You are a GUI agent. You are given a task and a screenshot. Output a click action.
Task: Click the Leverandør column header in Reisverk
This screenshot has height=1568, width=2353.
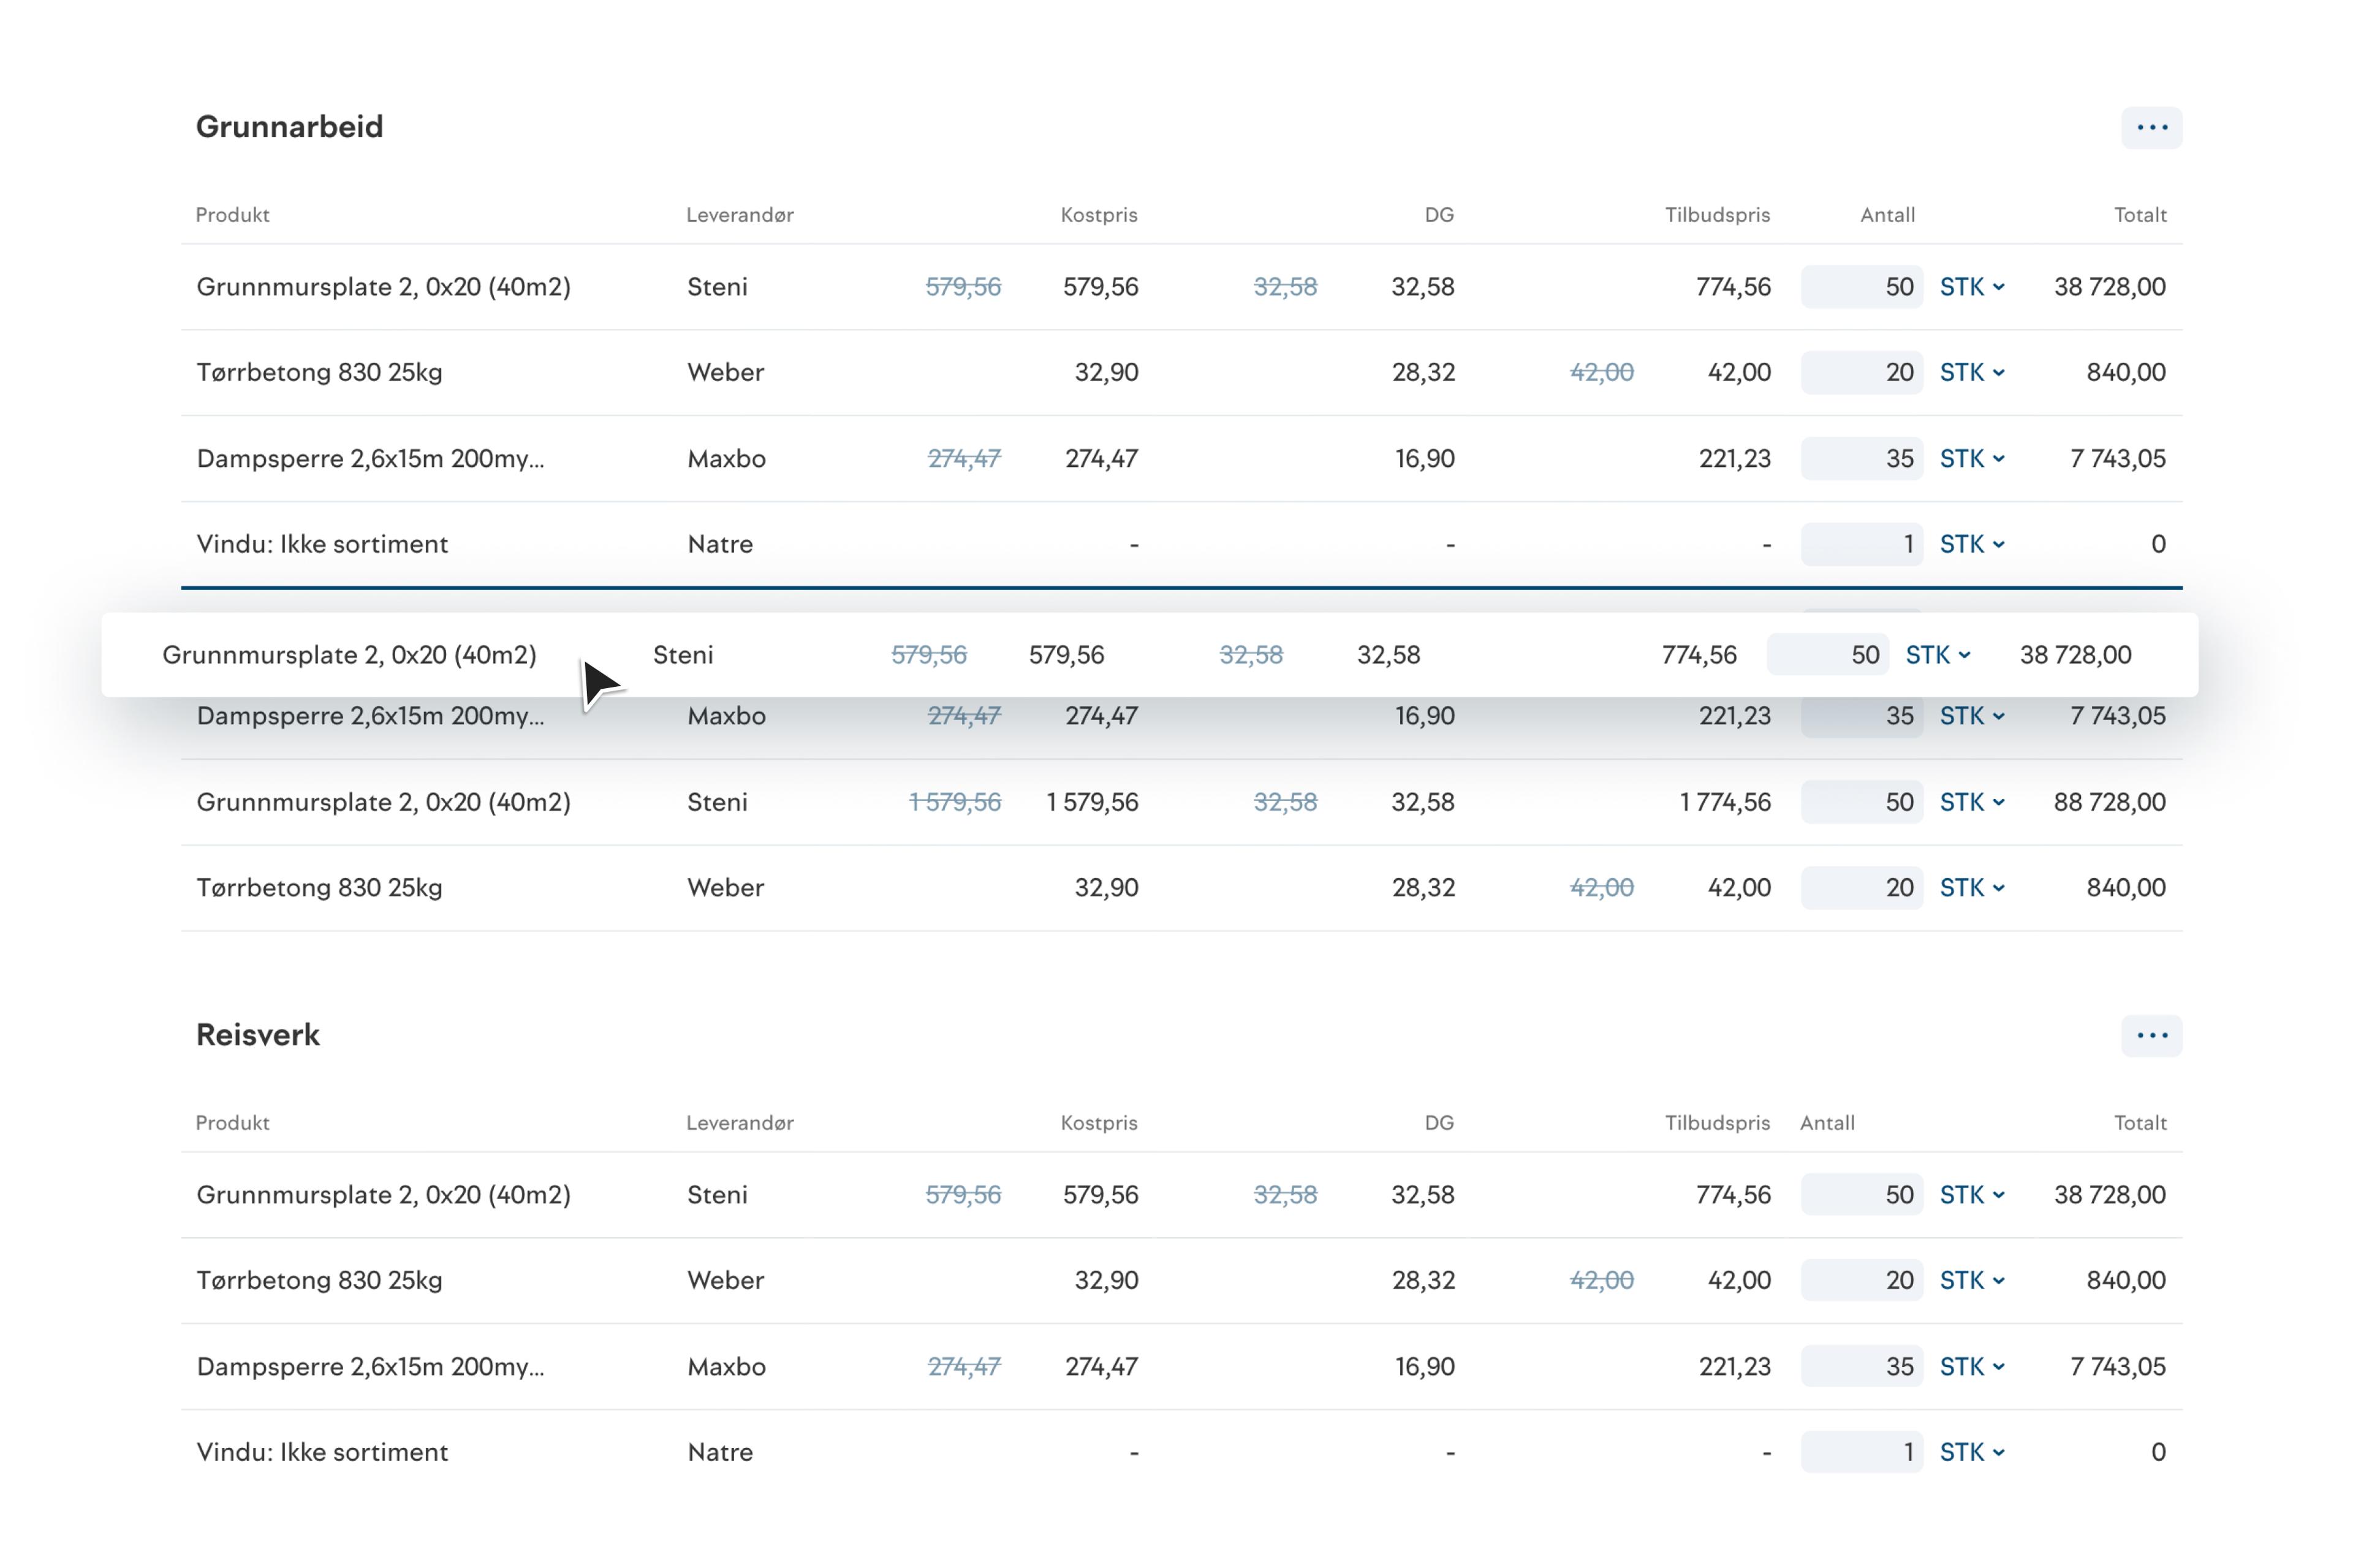(x=739, y=1123)
